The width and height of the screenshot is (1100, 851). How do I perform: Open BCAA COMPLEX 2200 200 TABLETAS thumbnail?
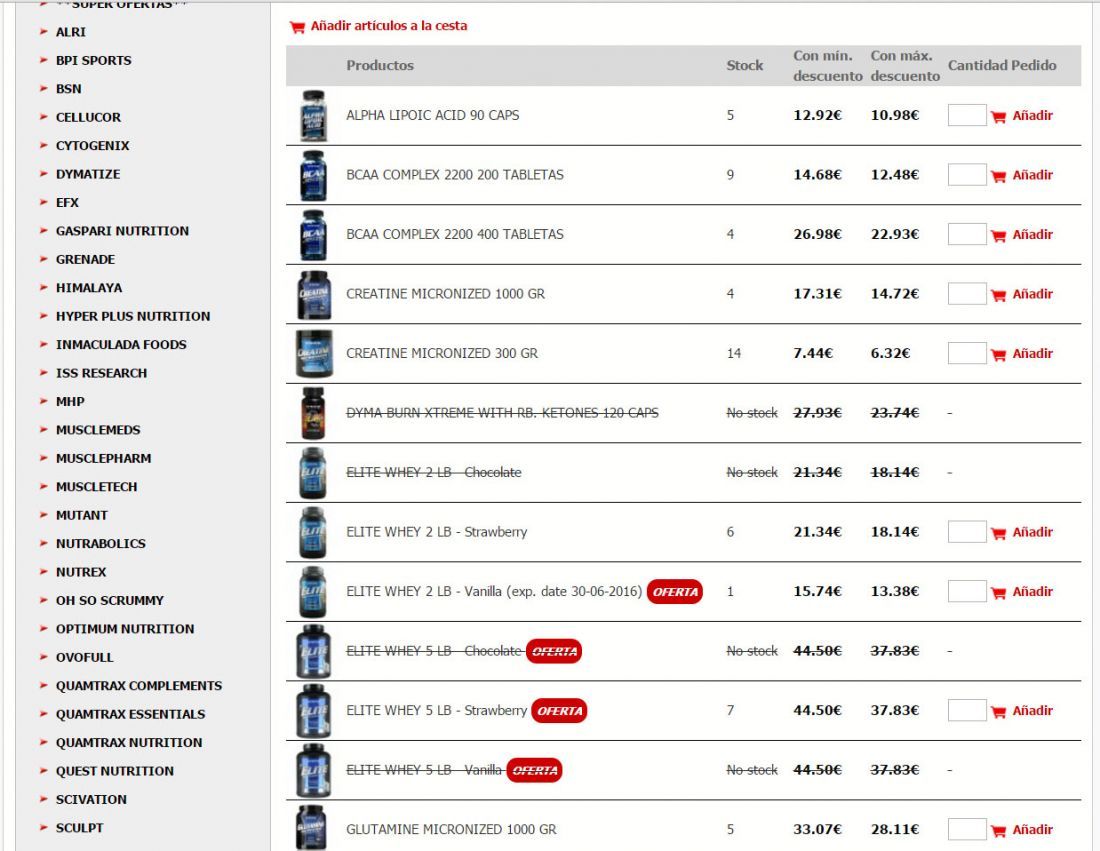coord(313,175)
